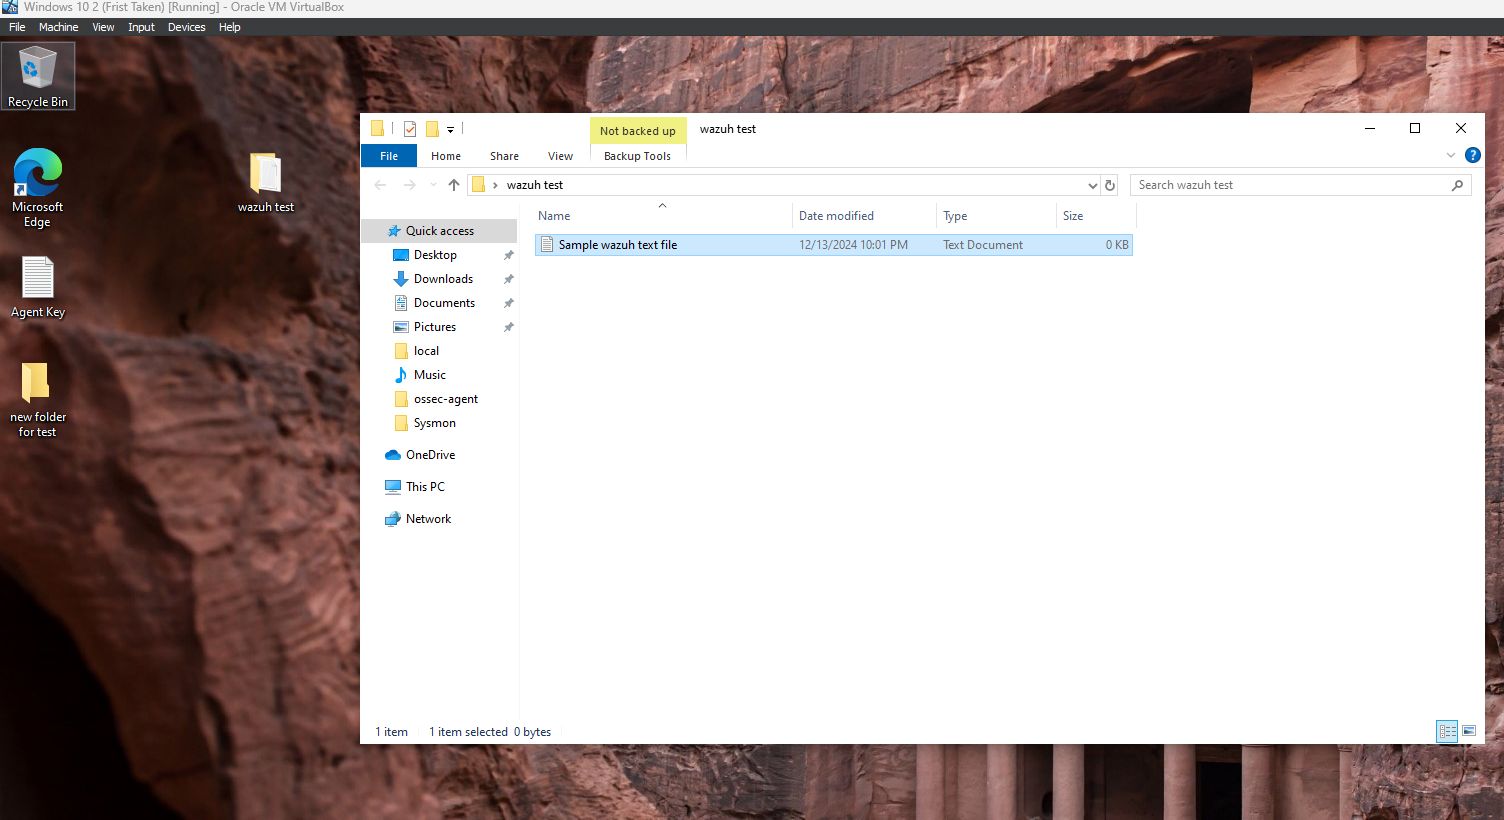Click the refresh icon in the address bar
Image resolution: width=1504 pixels, height=820 pixels.
1110,184
